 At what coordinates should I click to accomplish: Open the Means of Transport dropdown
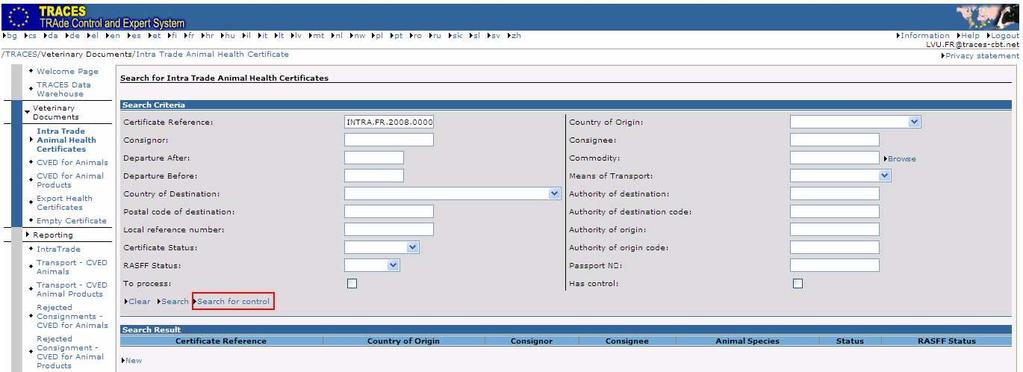(840, 176)
